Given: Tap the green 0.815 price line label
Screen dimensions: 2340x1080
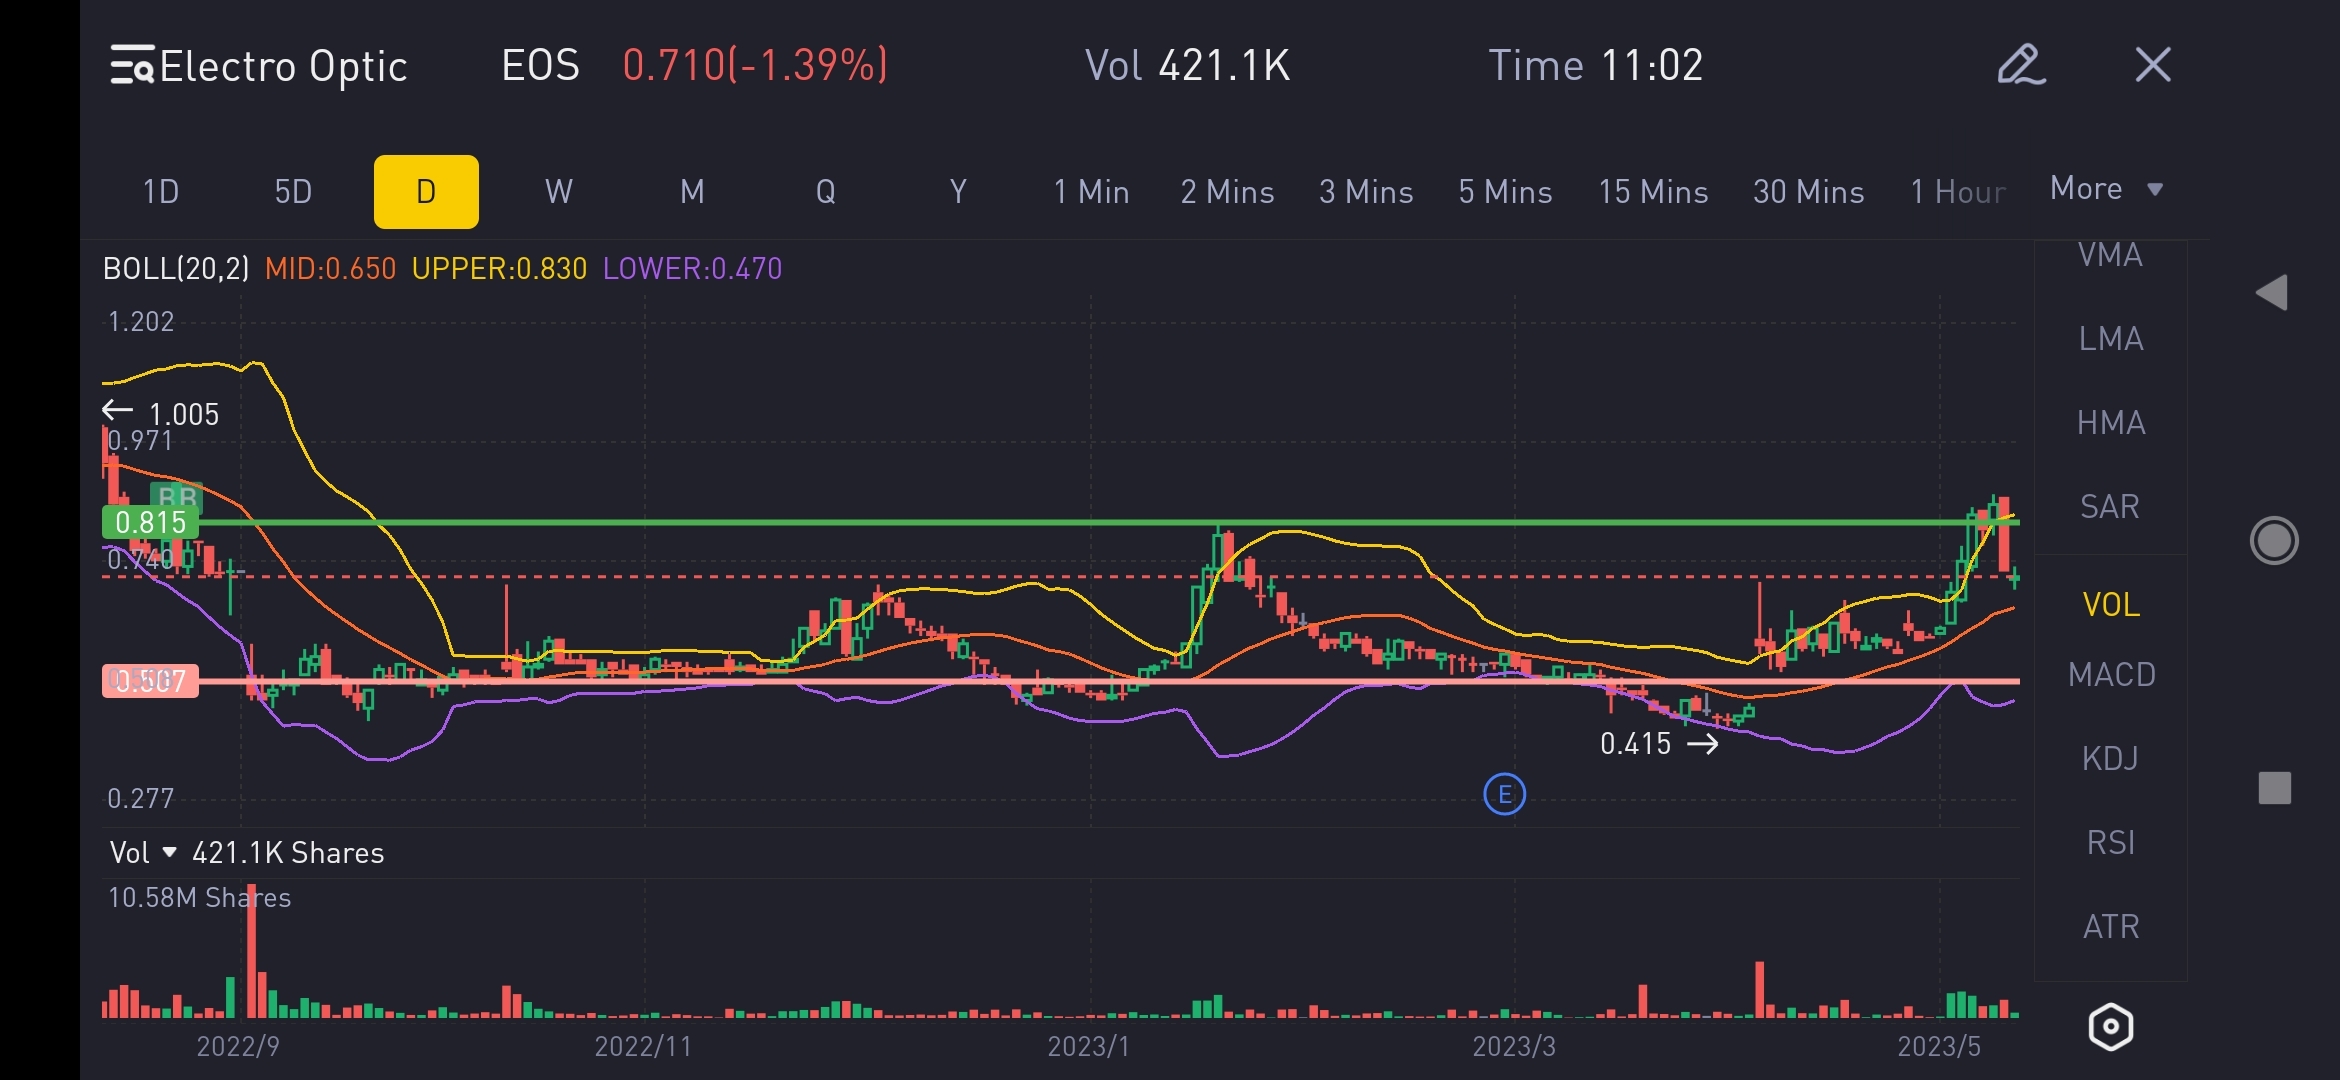Looking at the screenshot, I should 150,522.
